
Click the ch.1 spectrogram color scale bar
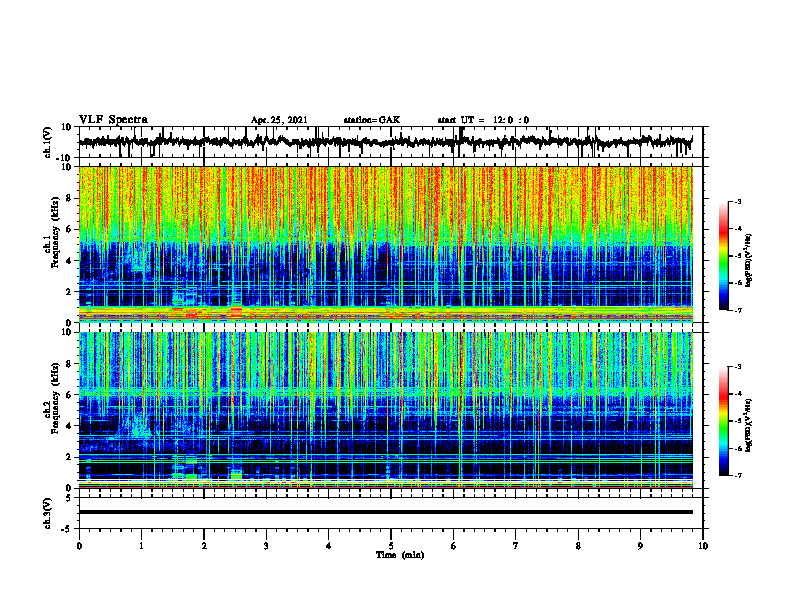[x=723, y=256]
